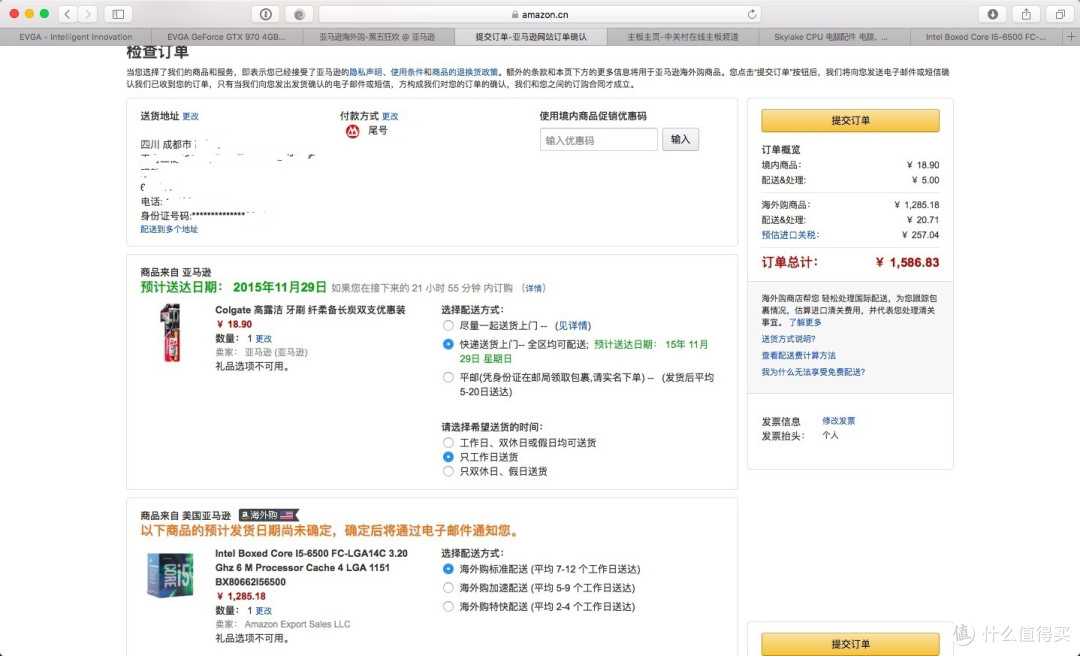
Task: Click the reload icon in address bar
Action: point(751,14)
